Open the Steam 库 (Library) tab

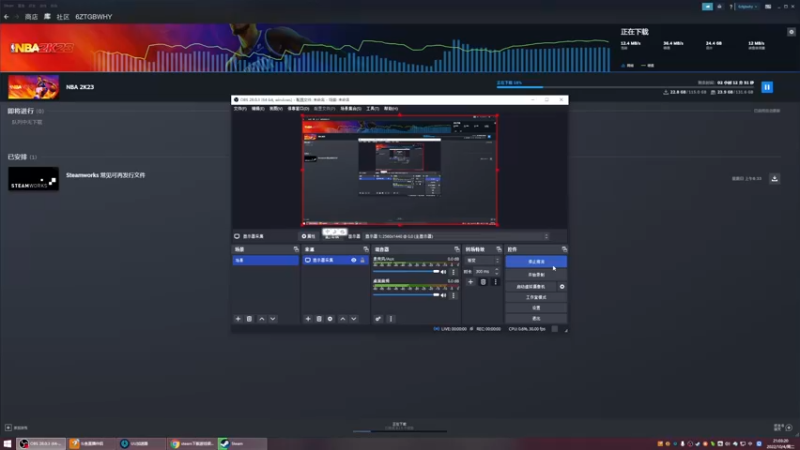(47, 17)
